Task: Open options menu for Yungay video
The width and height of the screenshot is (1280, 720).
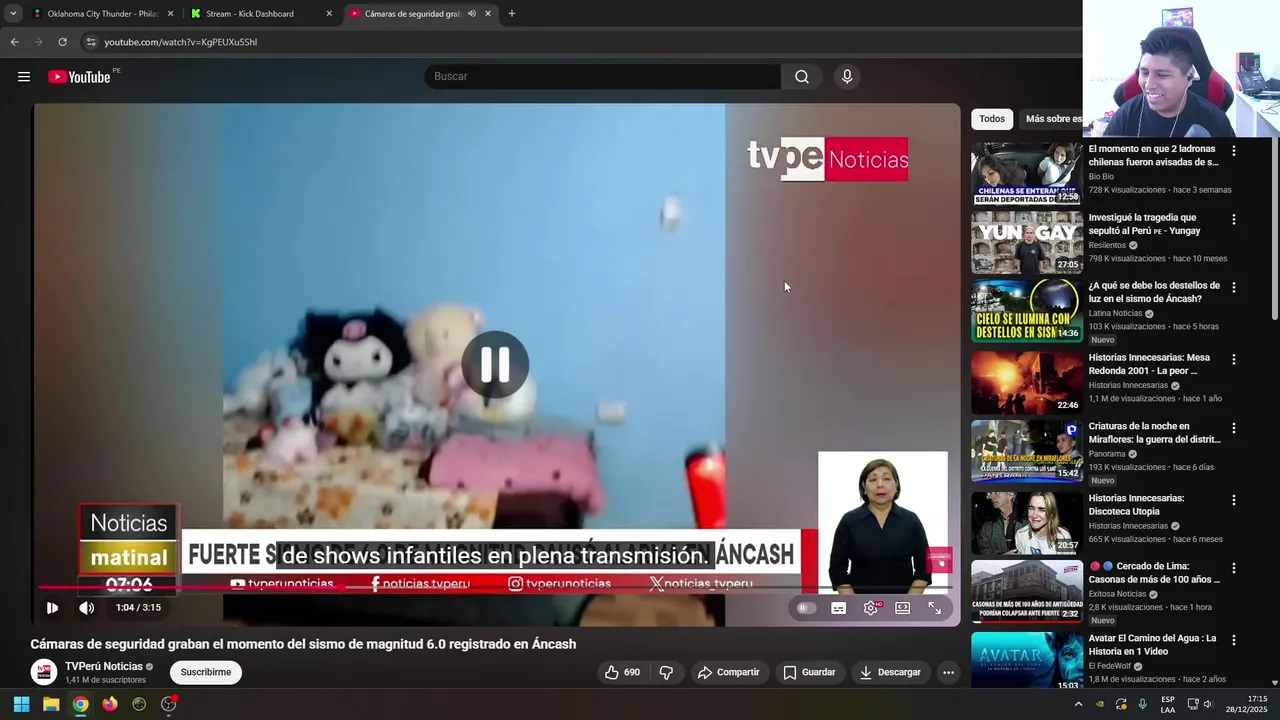Action: pos(1233,219)
